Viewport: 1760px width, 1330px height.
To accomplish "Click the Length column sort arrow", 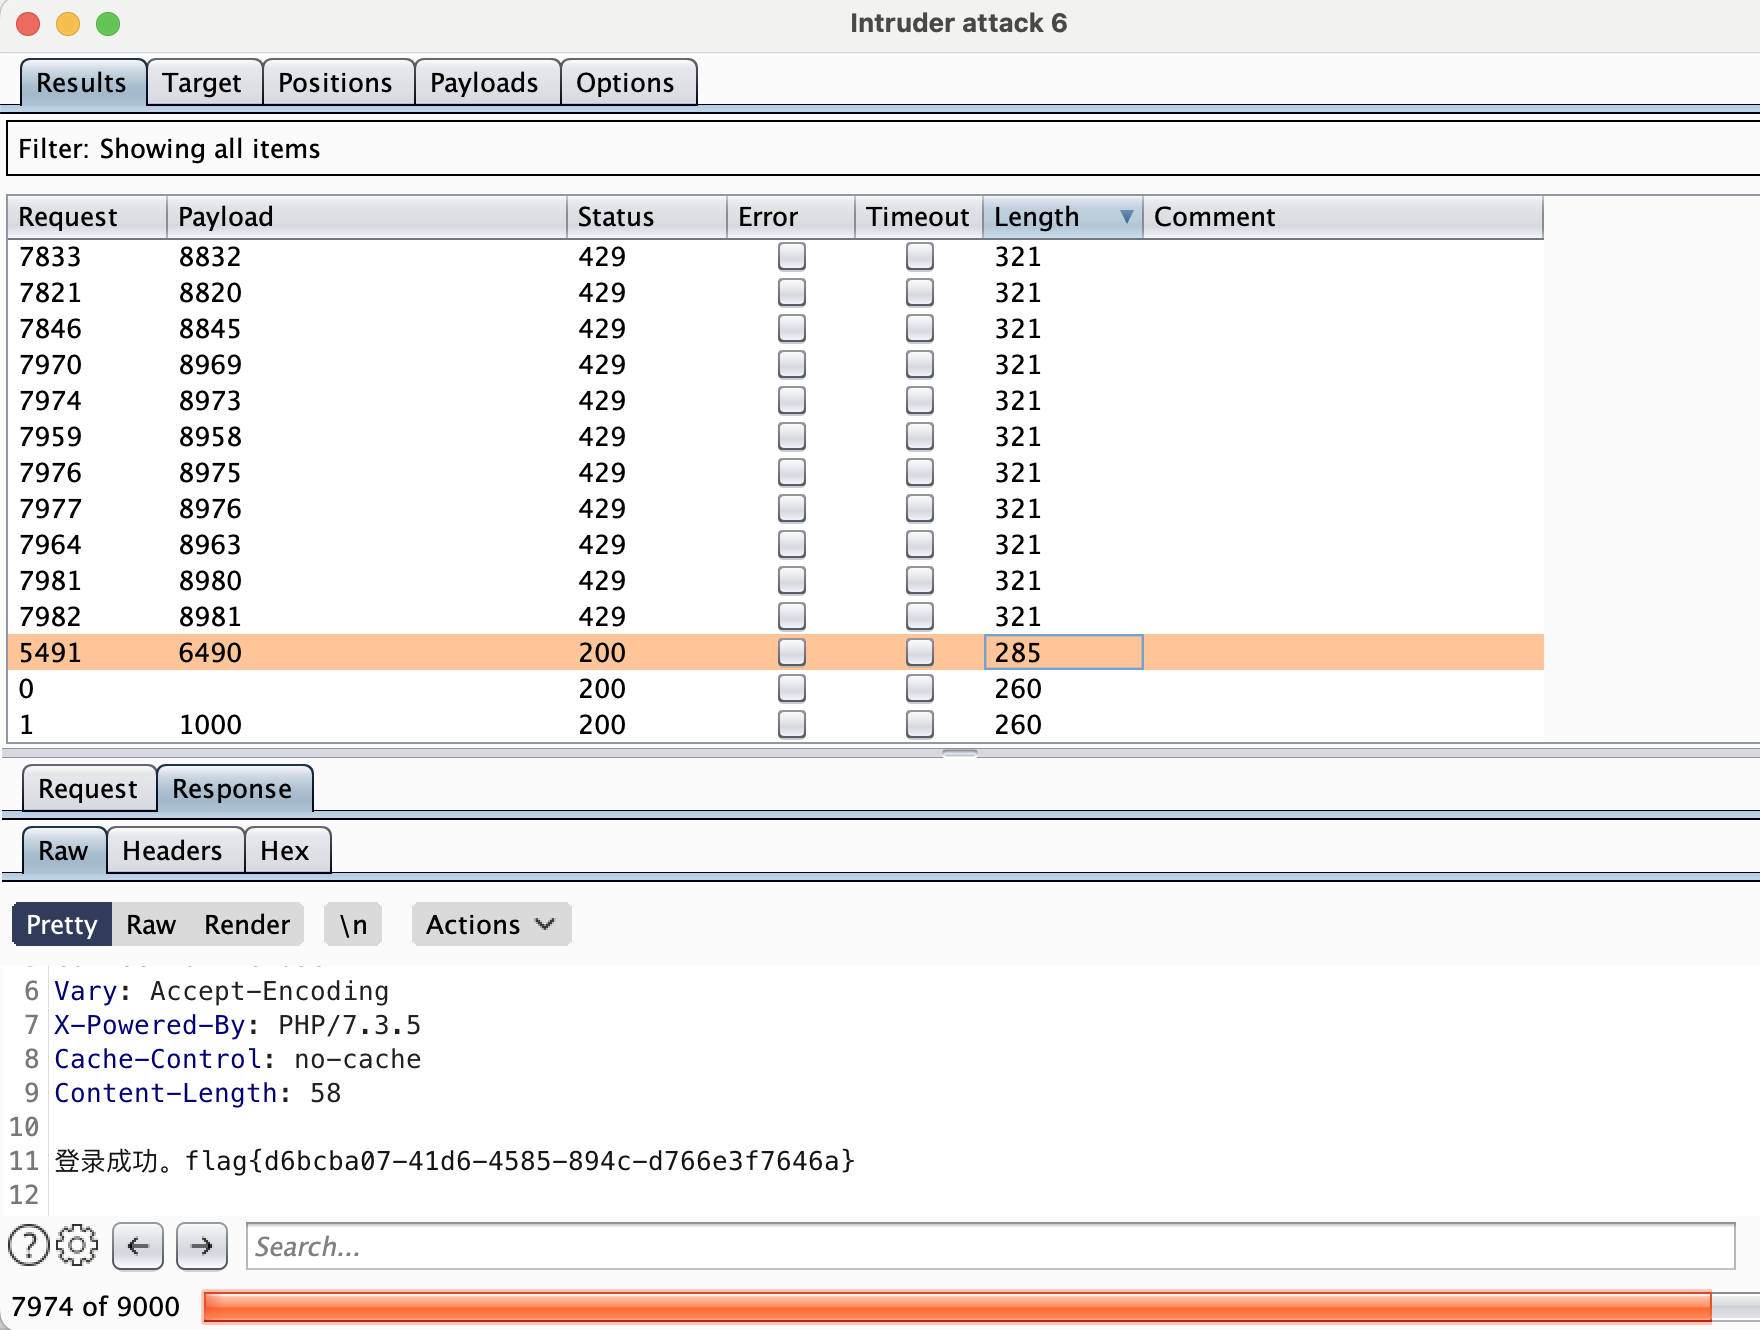I will (1126, 217).
